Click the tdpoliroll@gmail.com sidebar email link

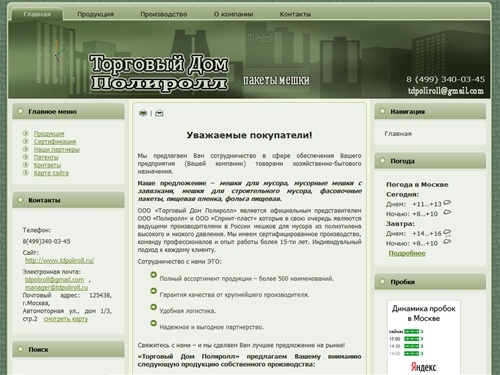[55, 279]
